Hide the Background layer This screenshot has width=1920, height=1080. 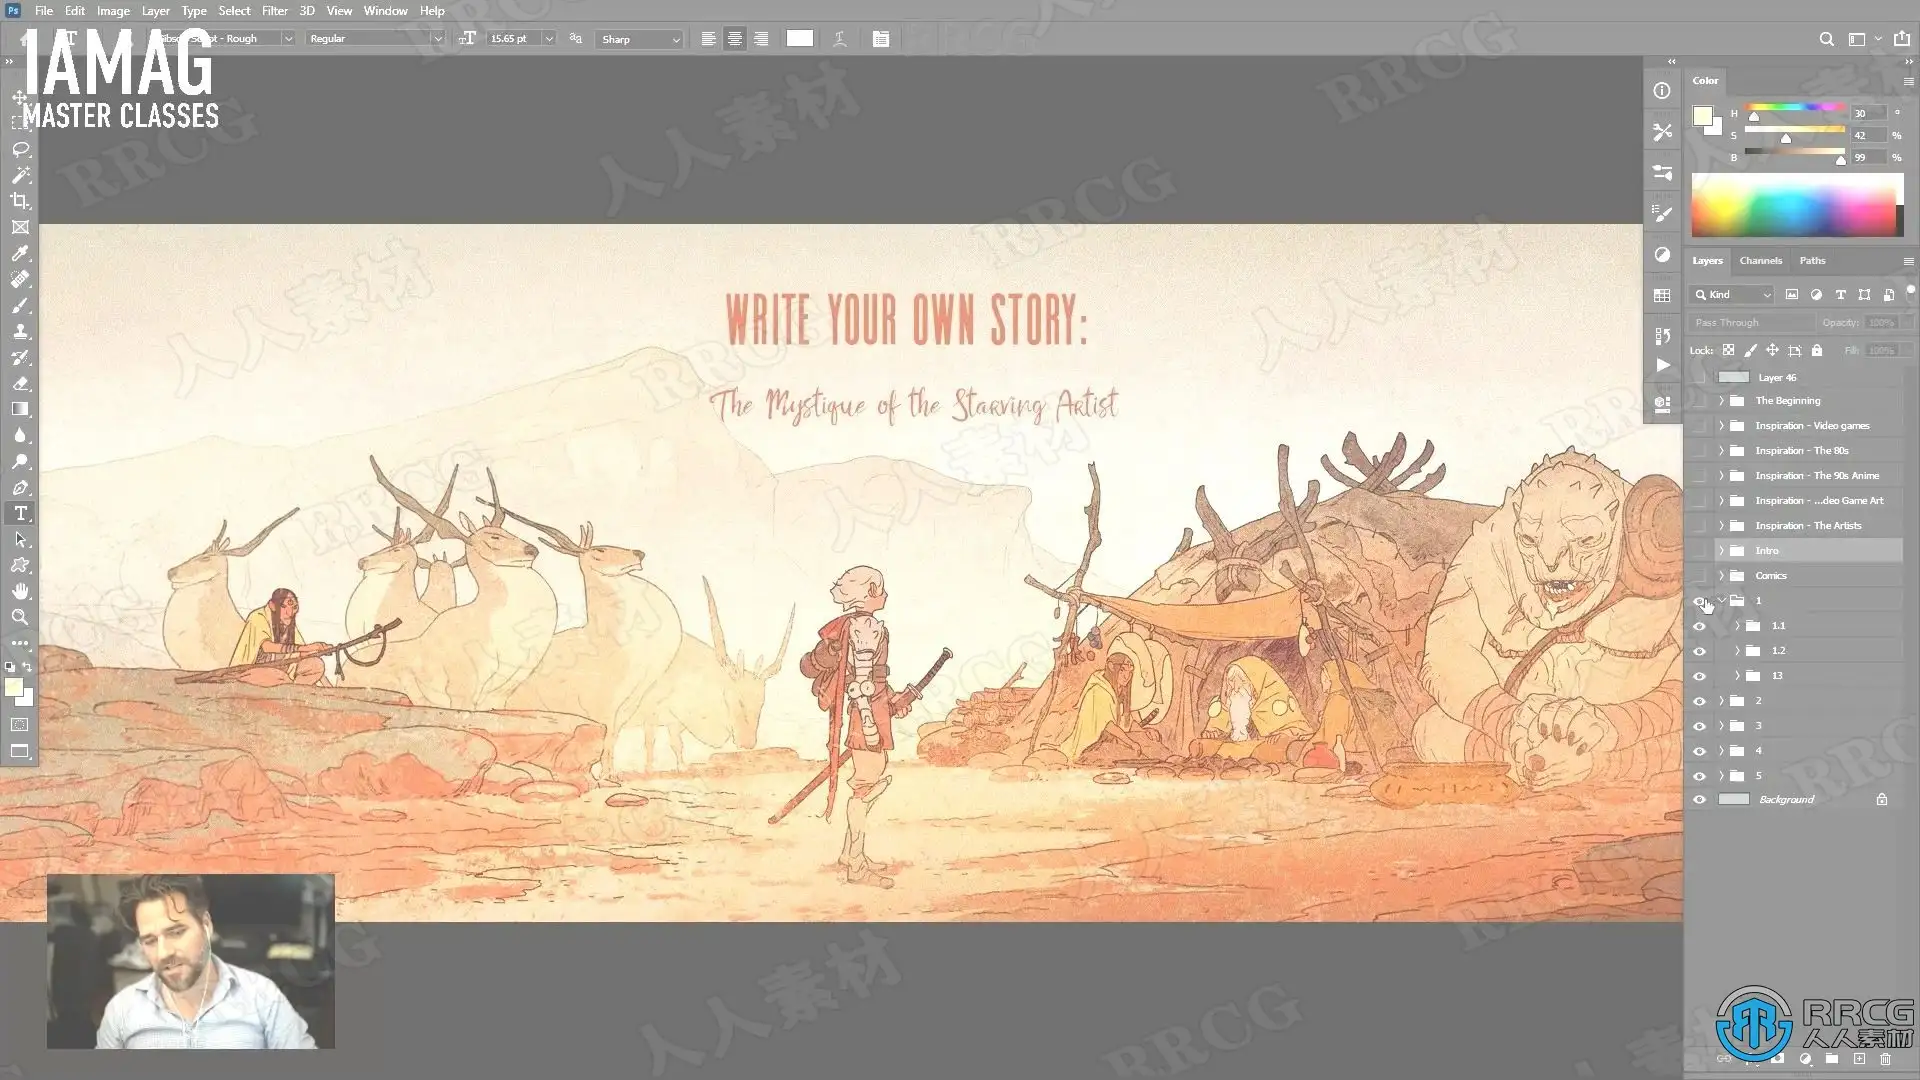click(1699, 800)
